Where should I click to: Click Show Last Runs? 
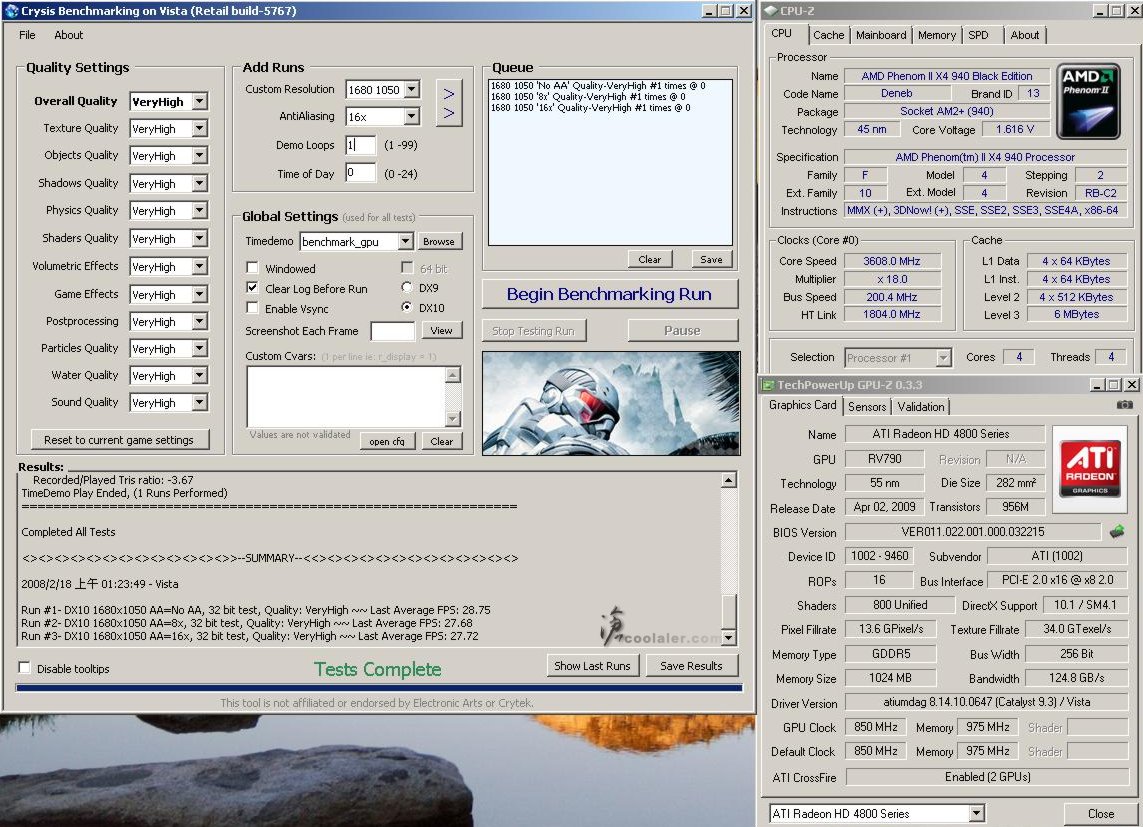pos(592,665)
